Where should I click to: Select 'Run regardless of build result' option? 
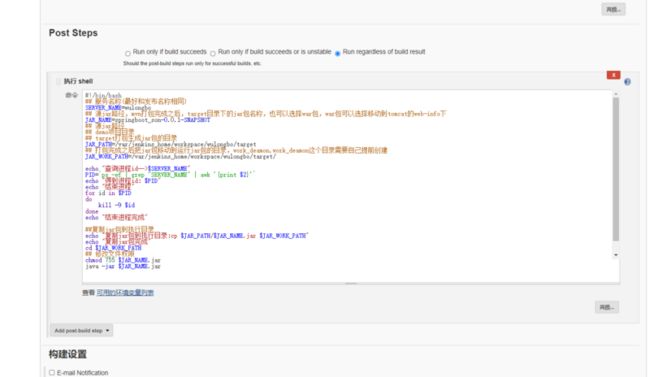click(337, 54)
